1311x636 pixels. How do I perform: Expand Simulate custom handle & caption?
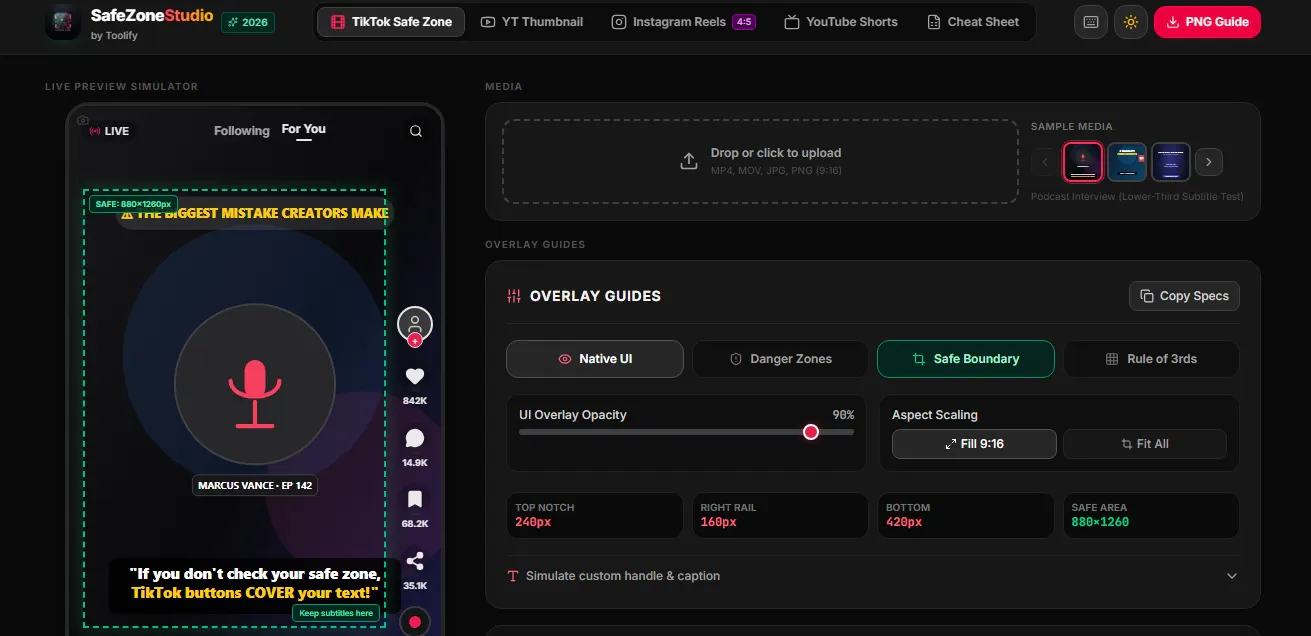coord(873,576)
